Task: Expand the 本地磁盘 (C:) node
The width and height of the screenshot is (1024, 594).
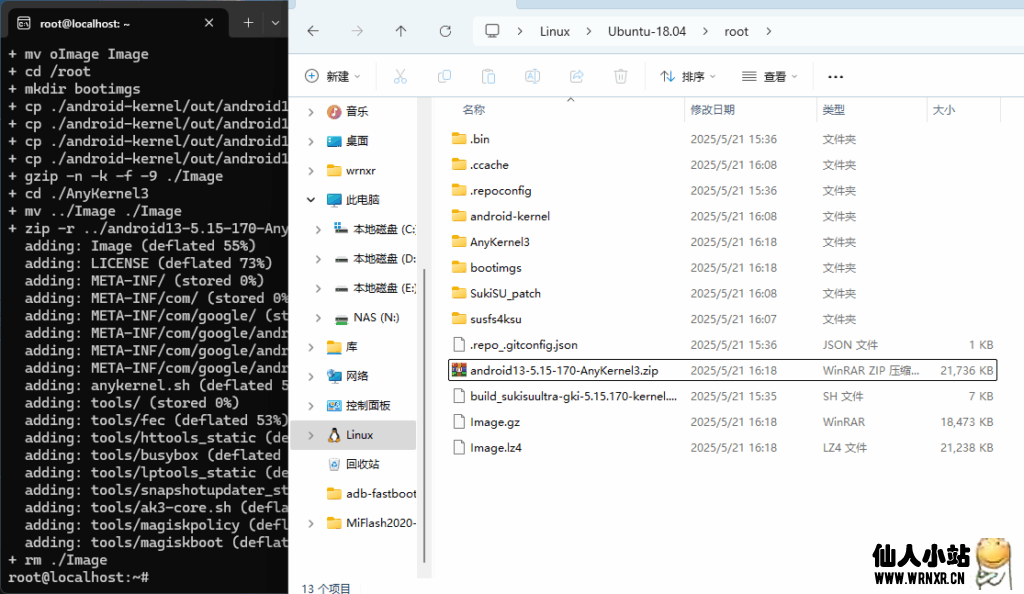Action: coord(318,229)
